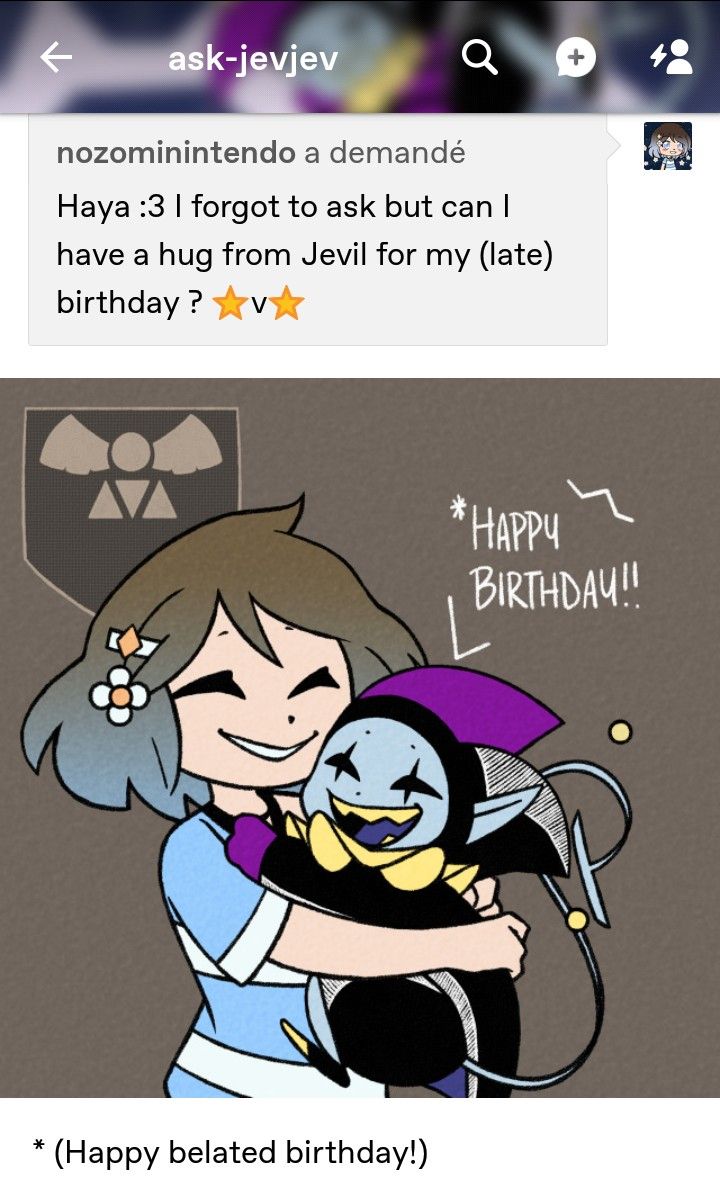720x1177 pixels.
Task: Open the ask-jevjev blog title
Action: (x=253, y=59)
